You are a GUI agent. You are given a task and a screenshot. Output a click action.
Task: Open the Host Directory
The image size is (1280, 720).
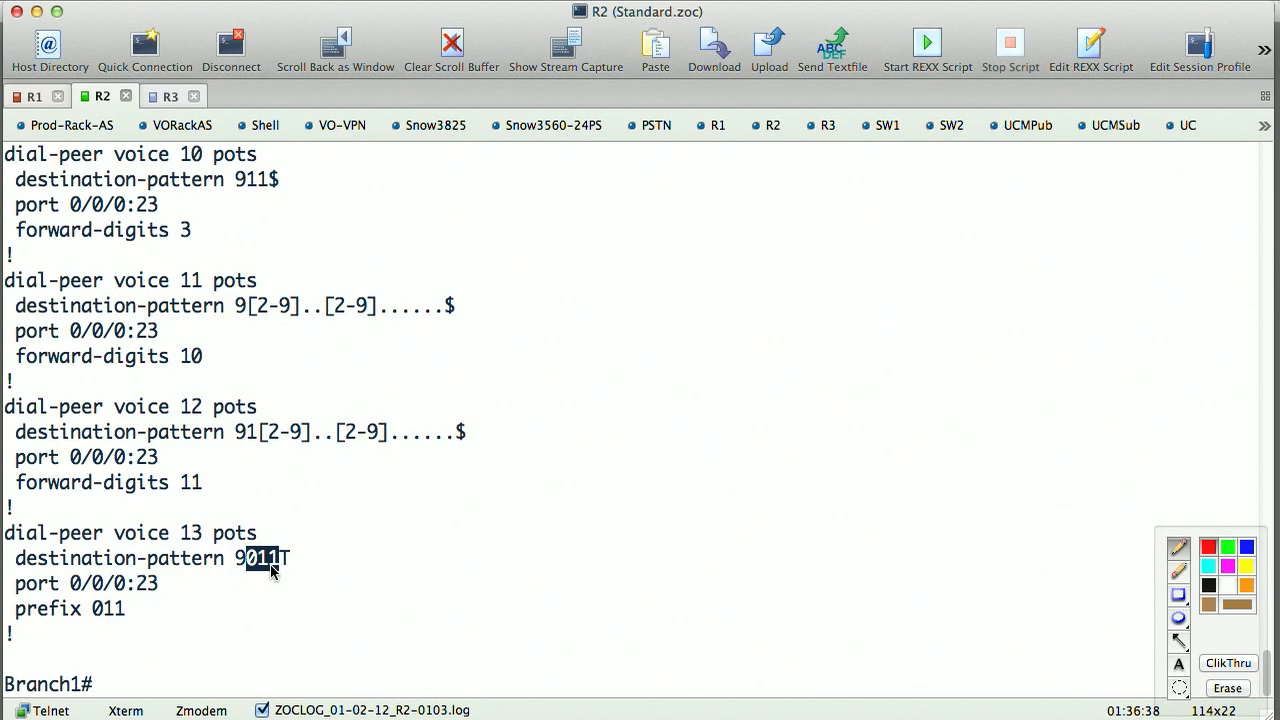(50, 51)
